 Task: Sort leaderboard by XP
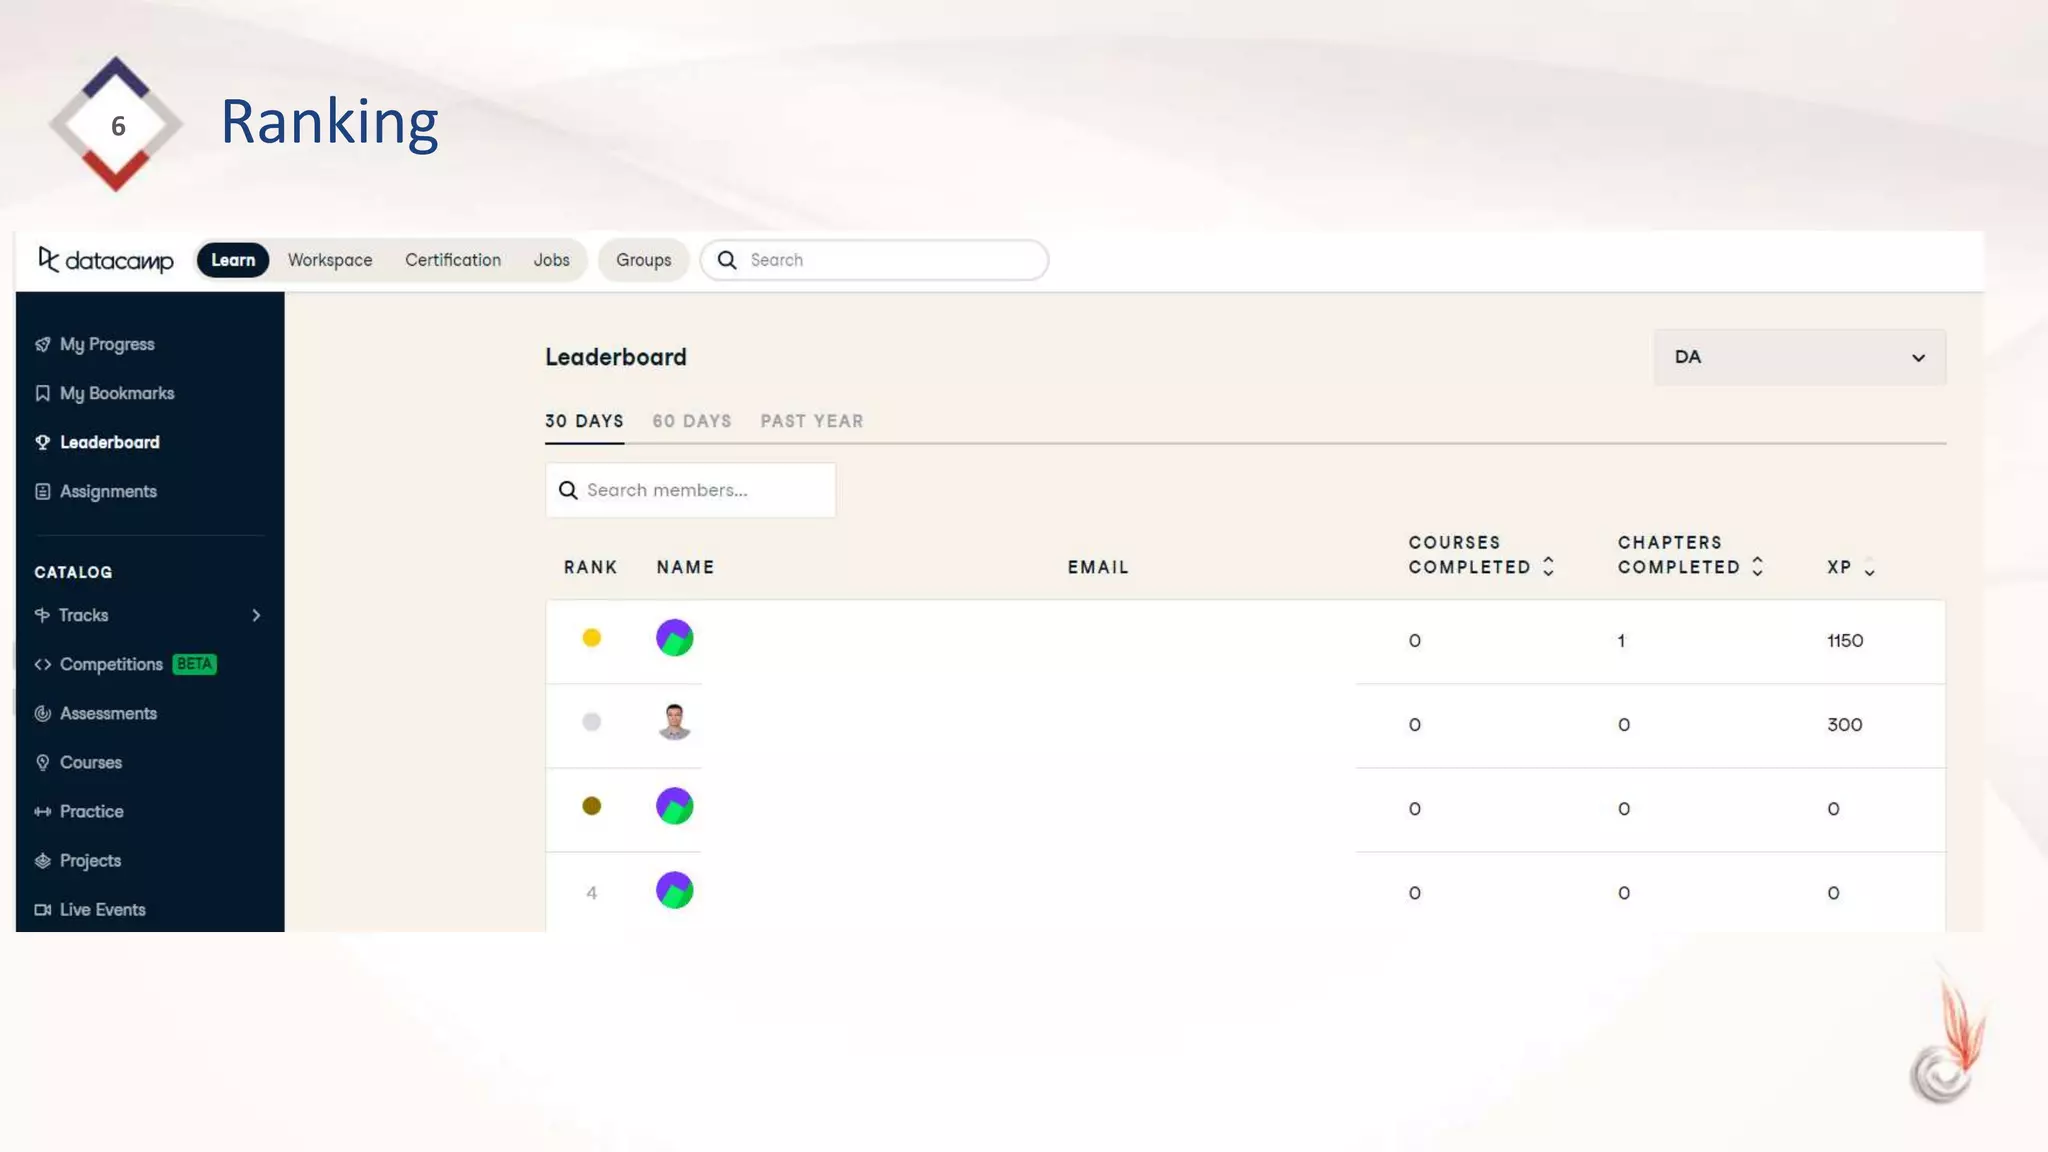pos(1869,568)
